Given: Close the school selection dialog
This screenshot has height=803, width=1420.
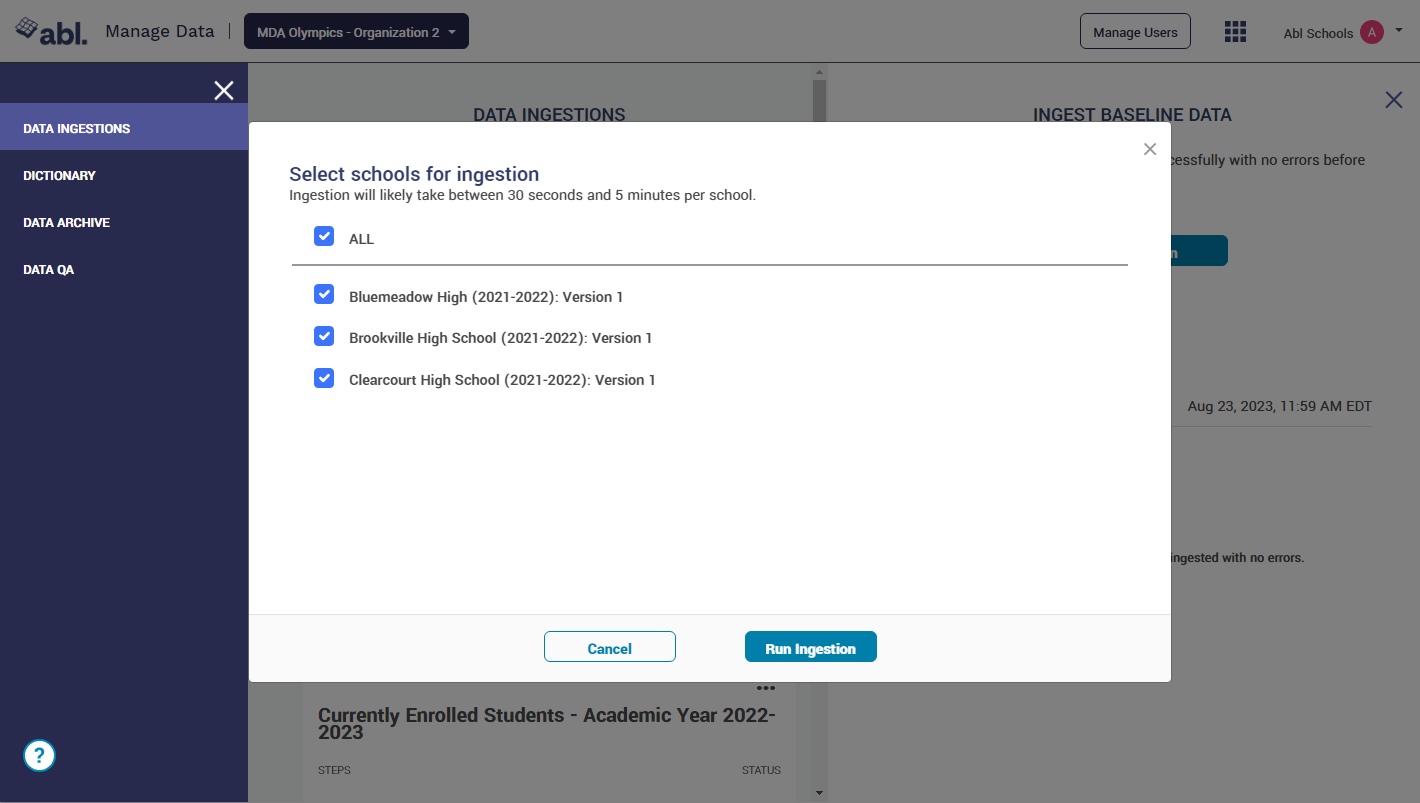Looking at the screenshot, I should click(x=1150, y=149).
